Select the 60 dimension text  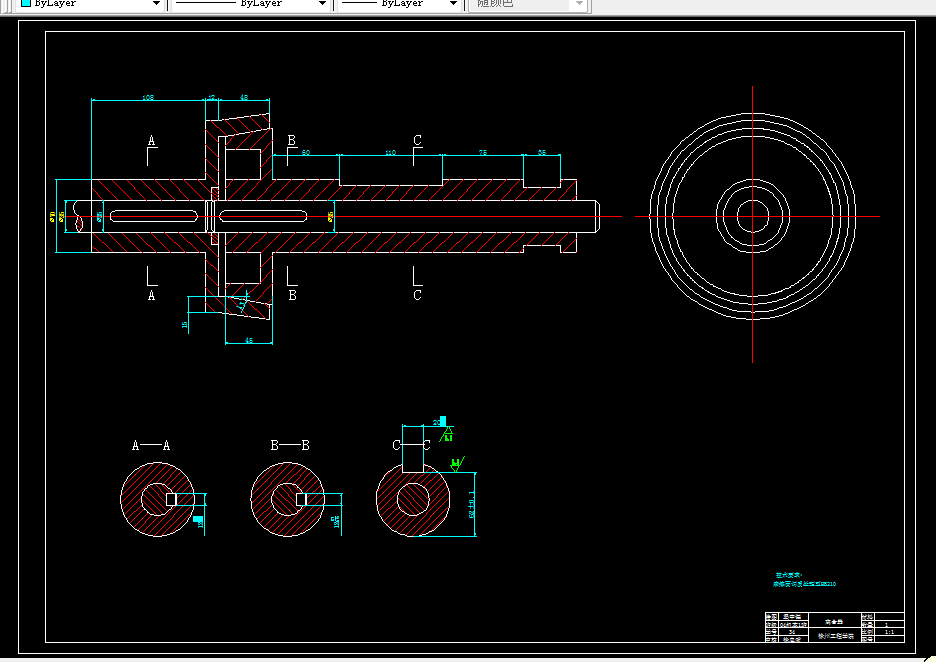point(306,152)
